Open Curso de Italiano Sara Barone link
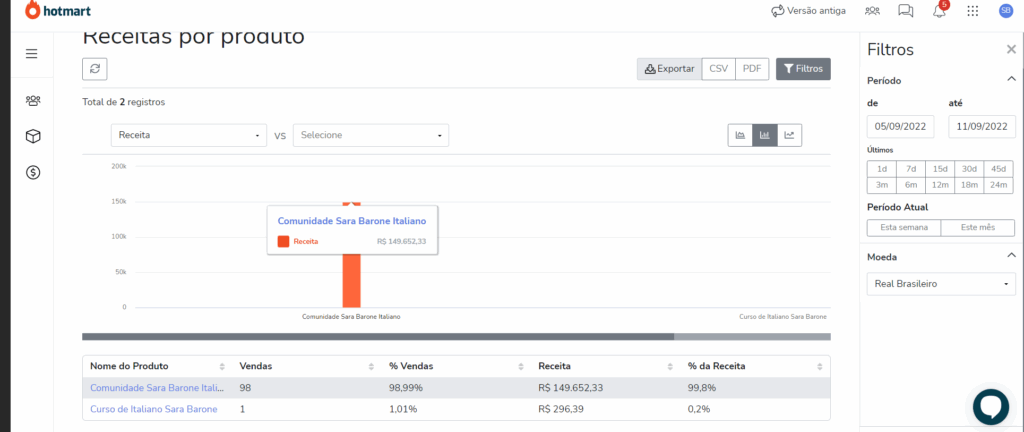Viewport: 1024px width, 432px height. tap(153, 409)
